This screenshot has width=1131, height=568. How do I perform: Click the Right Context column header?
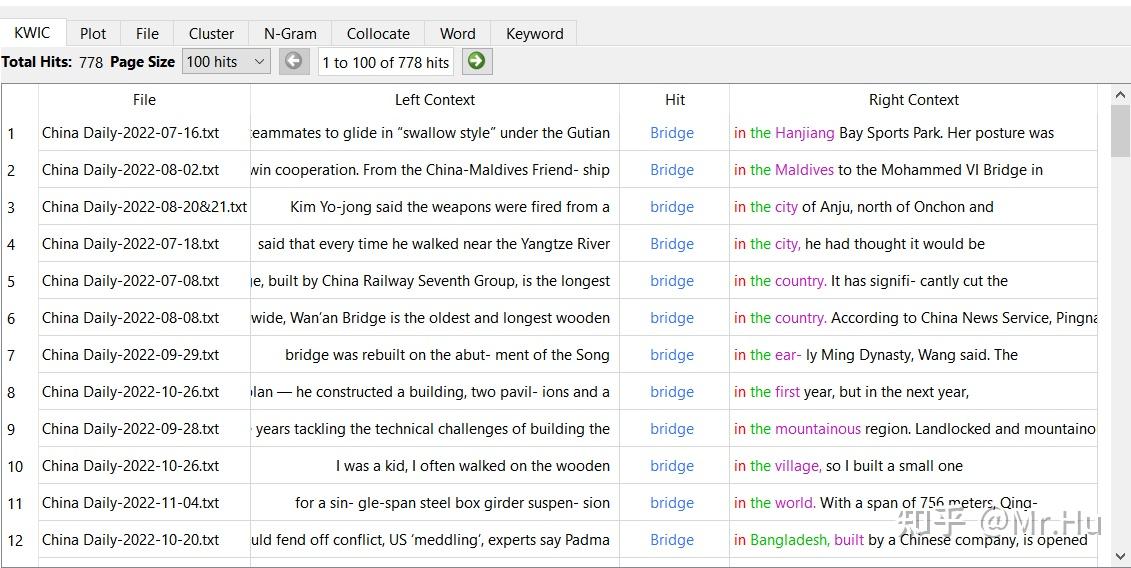coord(913,100)
